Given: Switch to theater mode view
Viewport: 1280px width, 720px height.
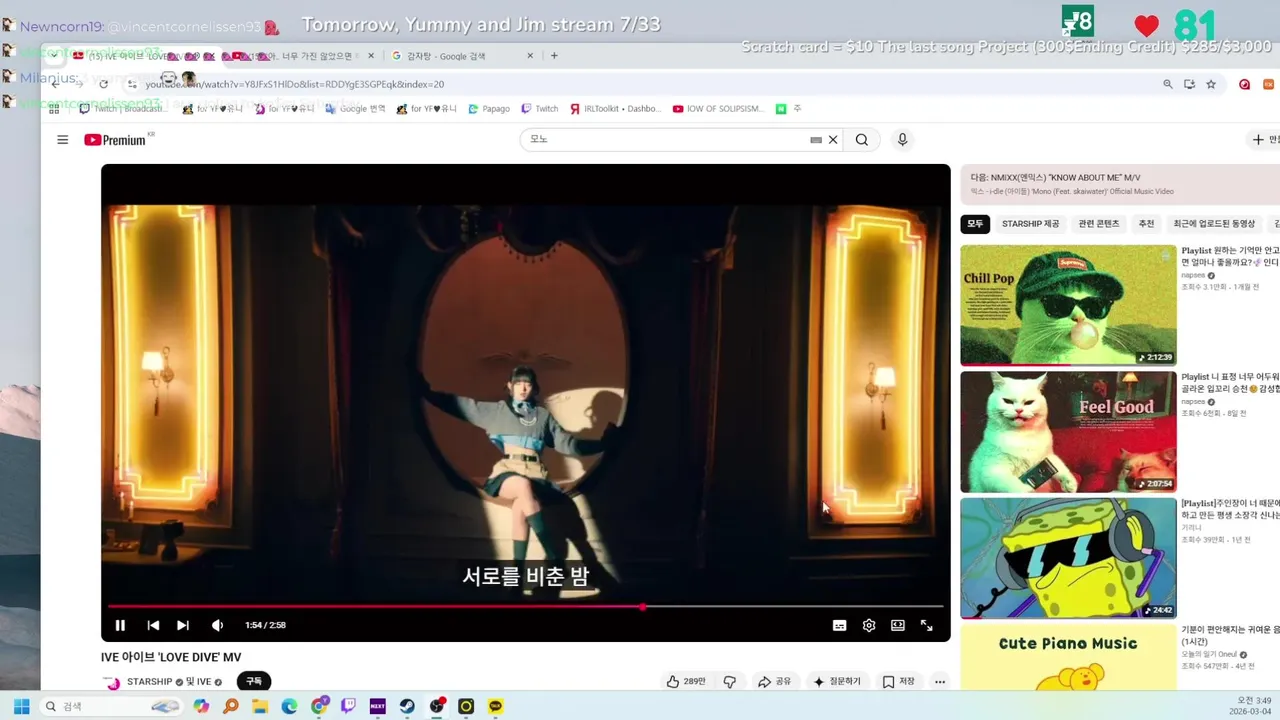Looking at the screenshot, I should tap(898, 625).
